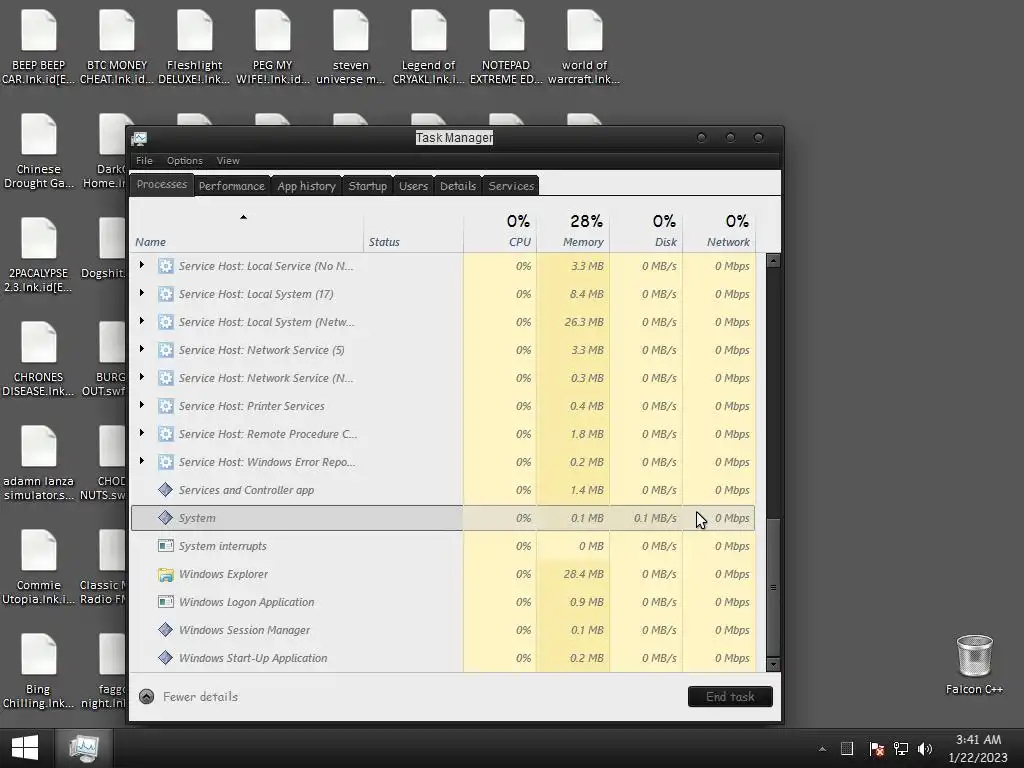Sort by the Network column header

pyautogui.click(x=720, y=232)
